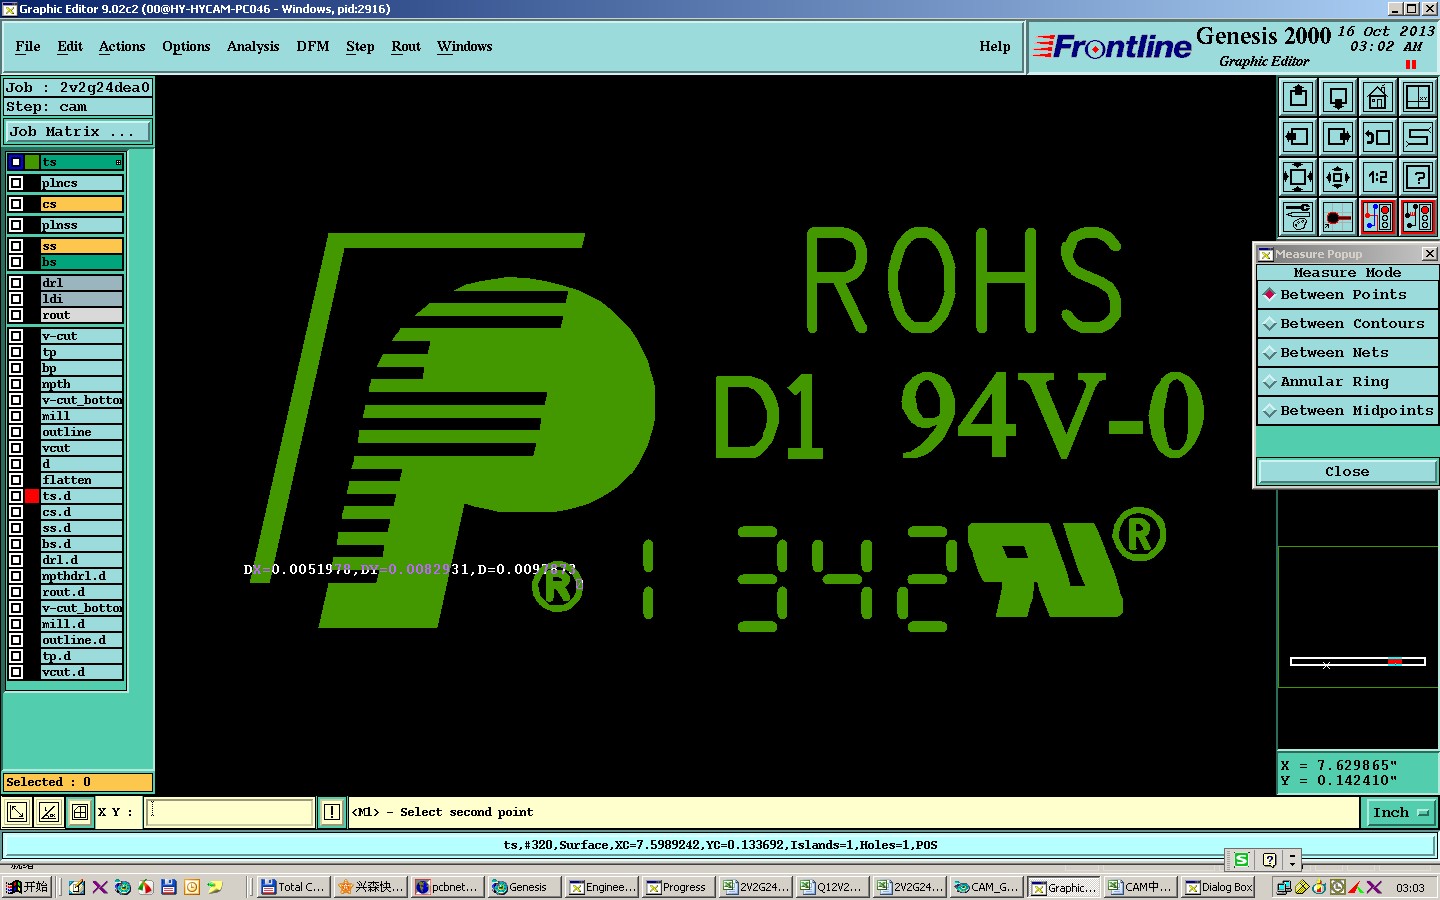The image size is (1440, 900).
Task: Open the Step menu
Action: click(360, 47)
